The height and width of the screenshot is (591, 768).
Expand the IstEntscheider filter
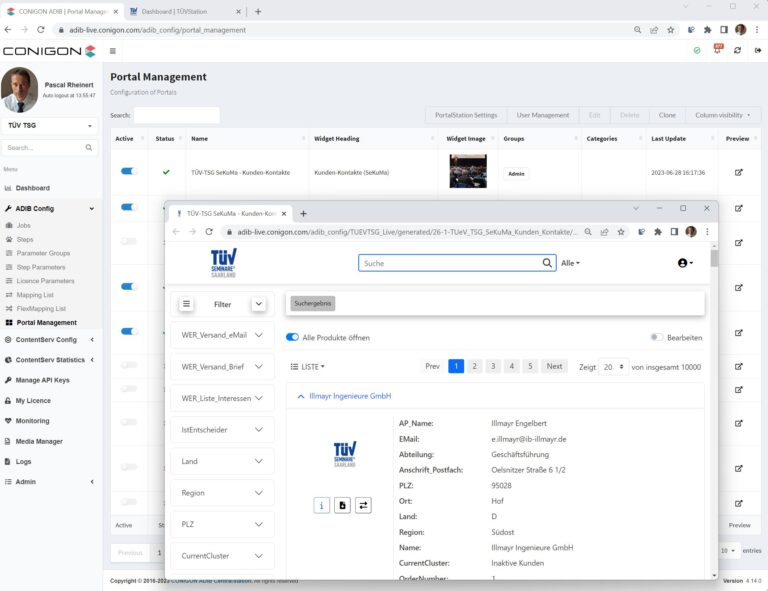[222, 429]
